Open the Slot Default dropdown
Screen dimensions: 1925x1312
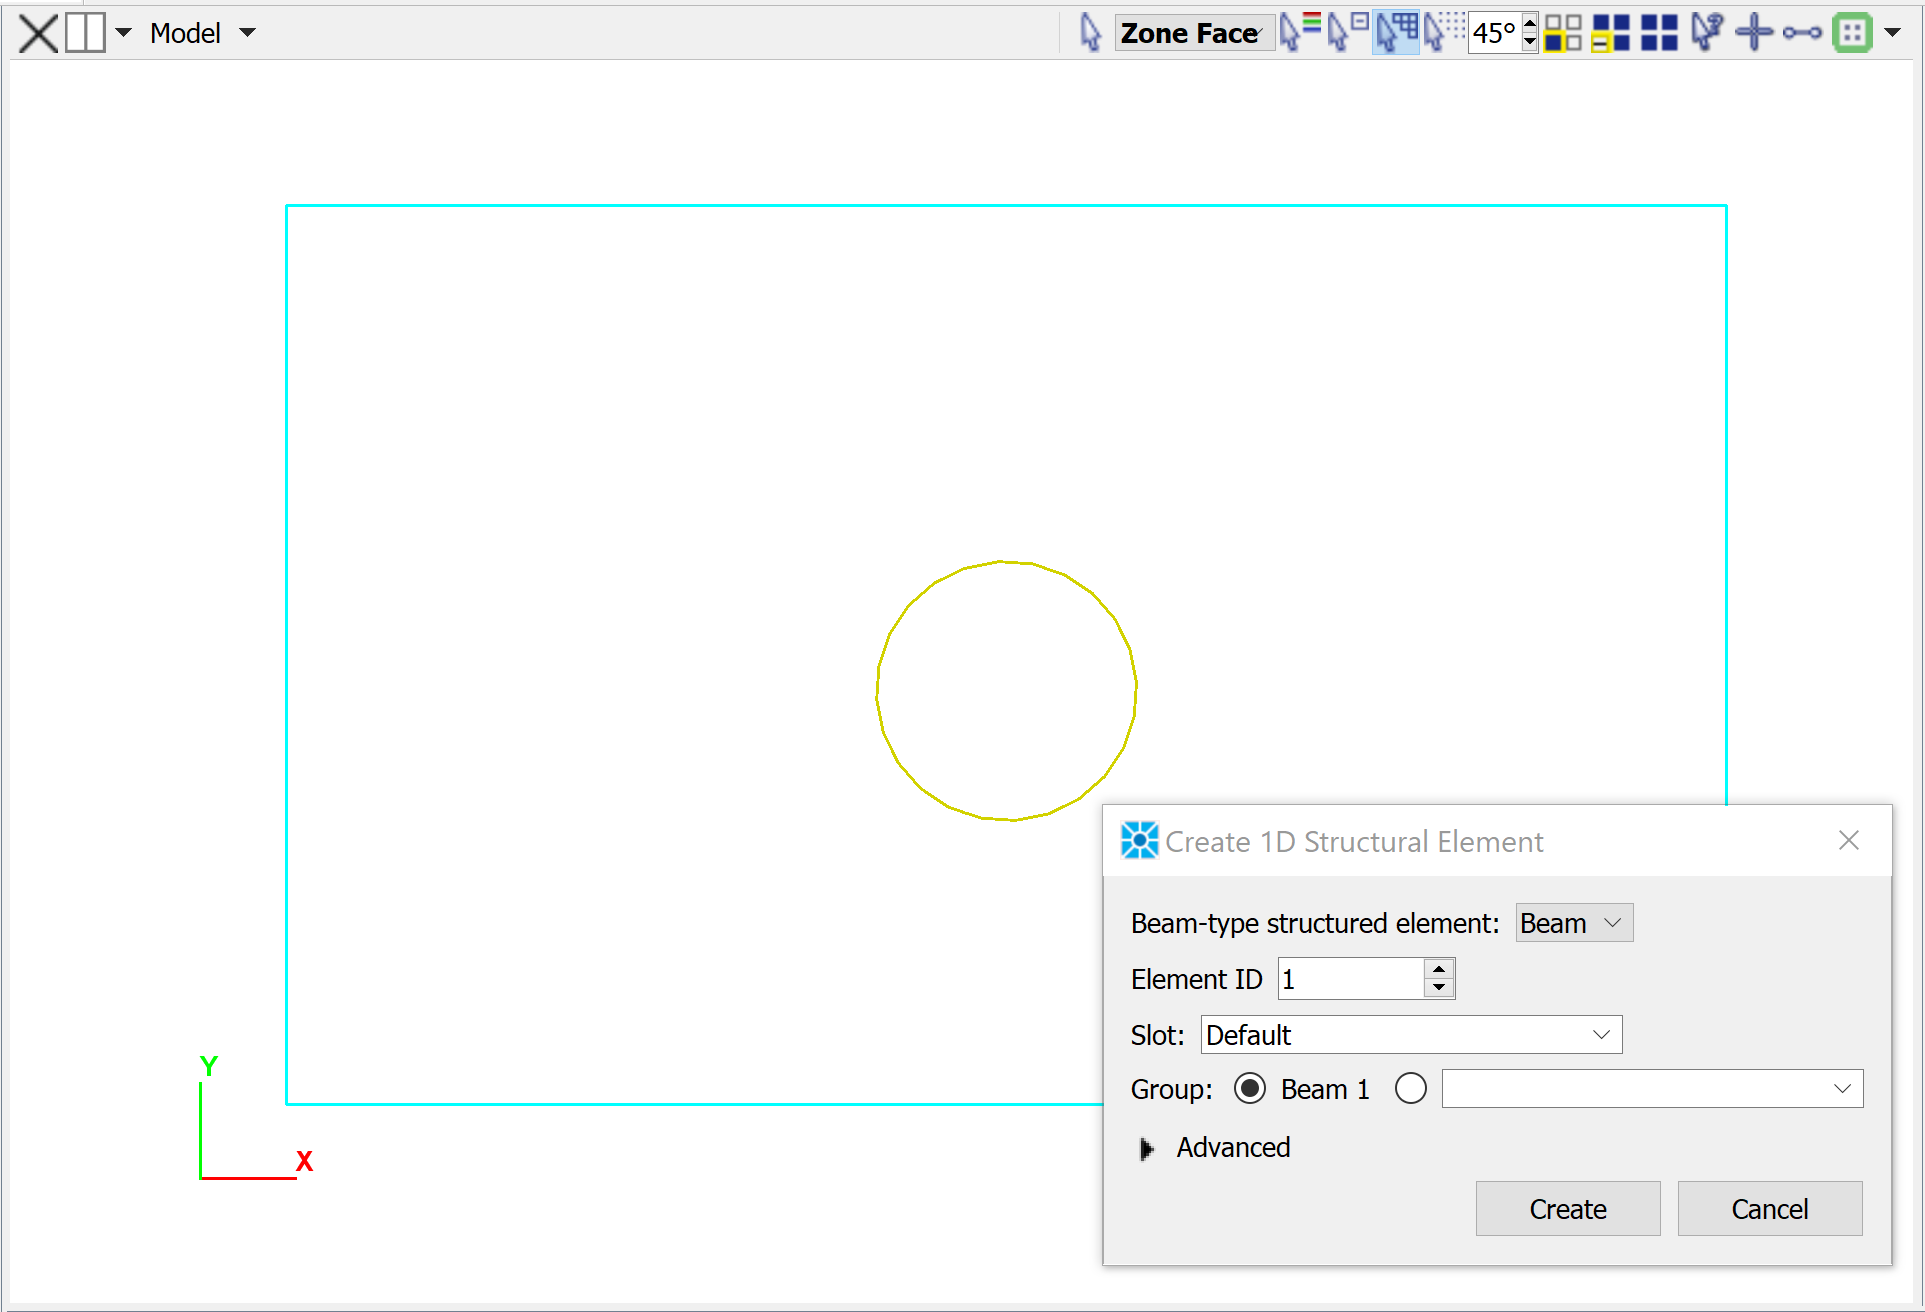pyautogui.click(x=1411, y=1035)
